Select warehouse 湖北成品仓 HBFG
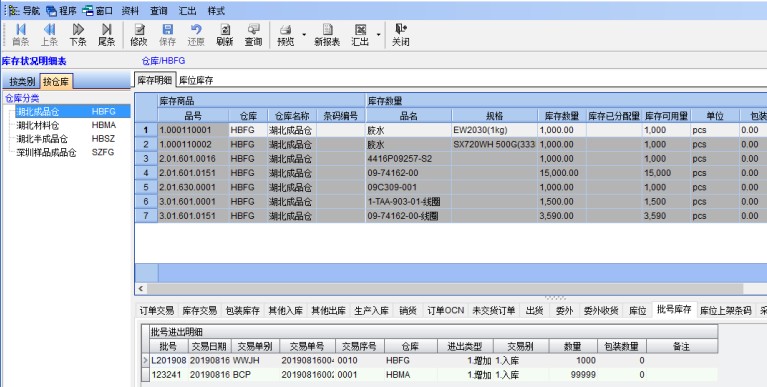This screenshot has height=387, width=767. 72,112
